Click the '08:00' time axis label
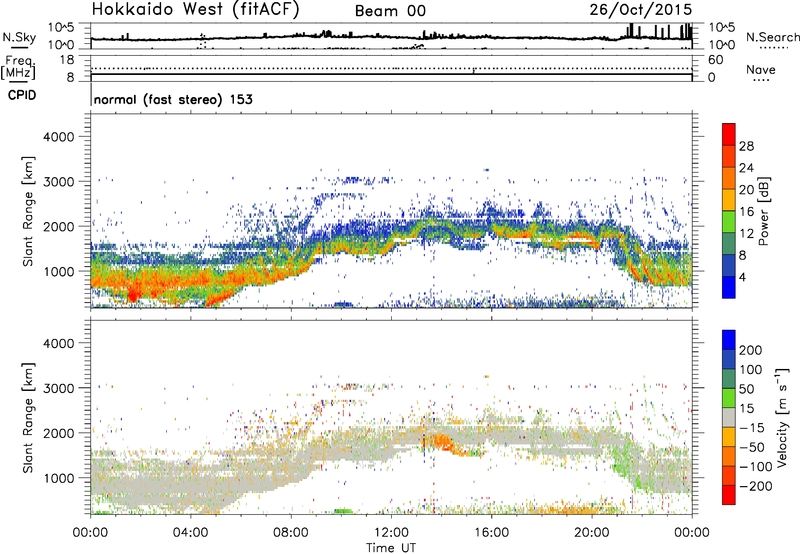The image size is (800, 554). tap(291, 533)
